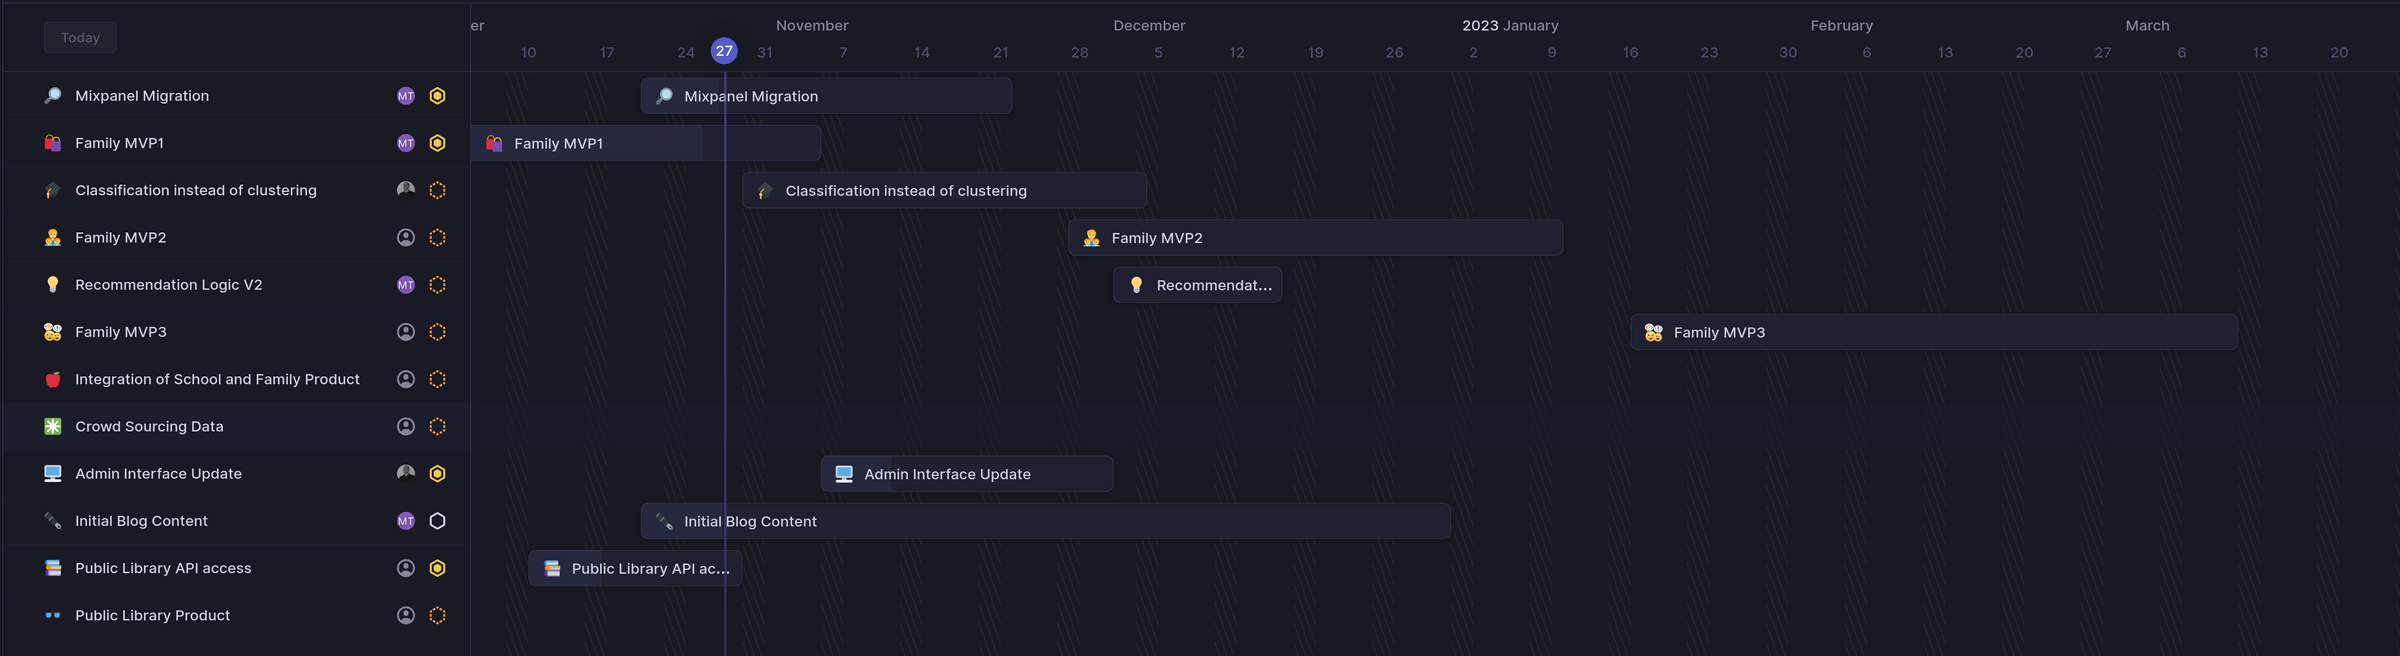
Task: Click the current date marker 27
Action: pos(724,51)
